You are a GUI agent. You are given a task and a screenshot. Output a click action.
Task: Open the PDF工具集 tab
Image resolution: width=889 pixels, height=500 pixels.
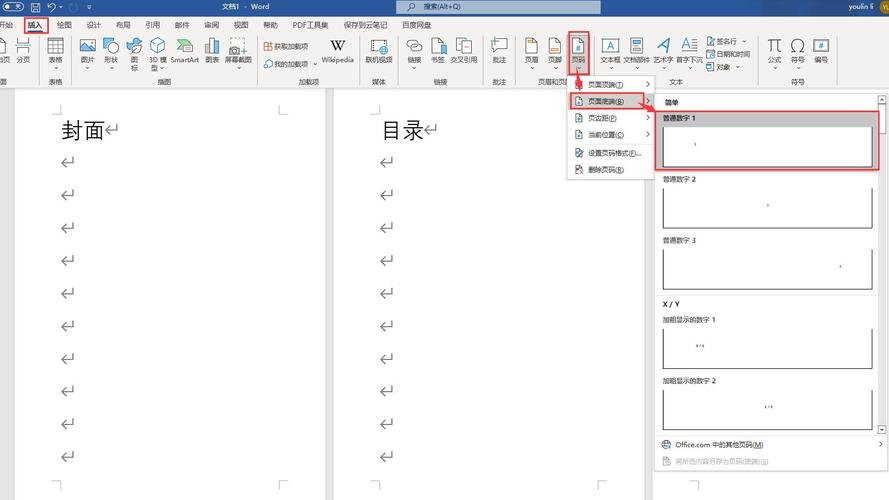coord(310,25)
